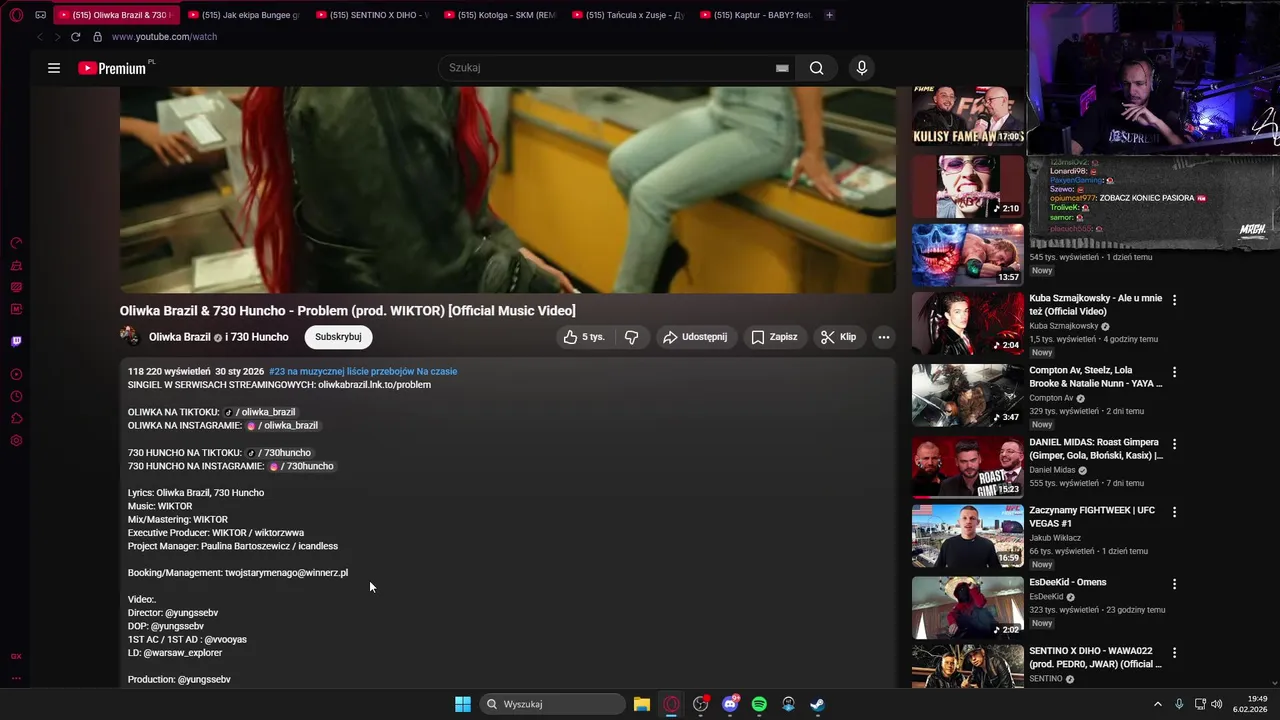Open Steam from the taskbar
Viewport: 1280px width, 720px height.
pyautogui.click(x=817, y=704)
